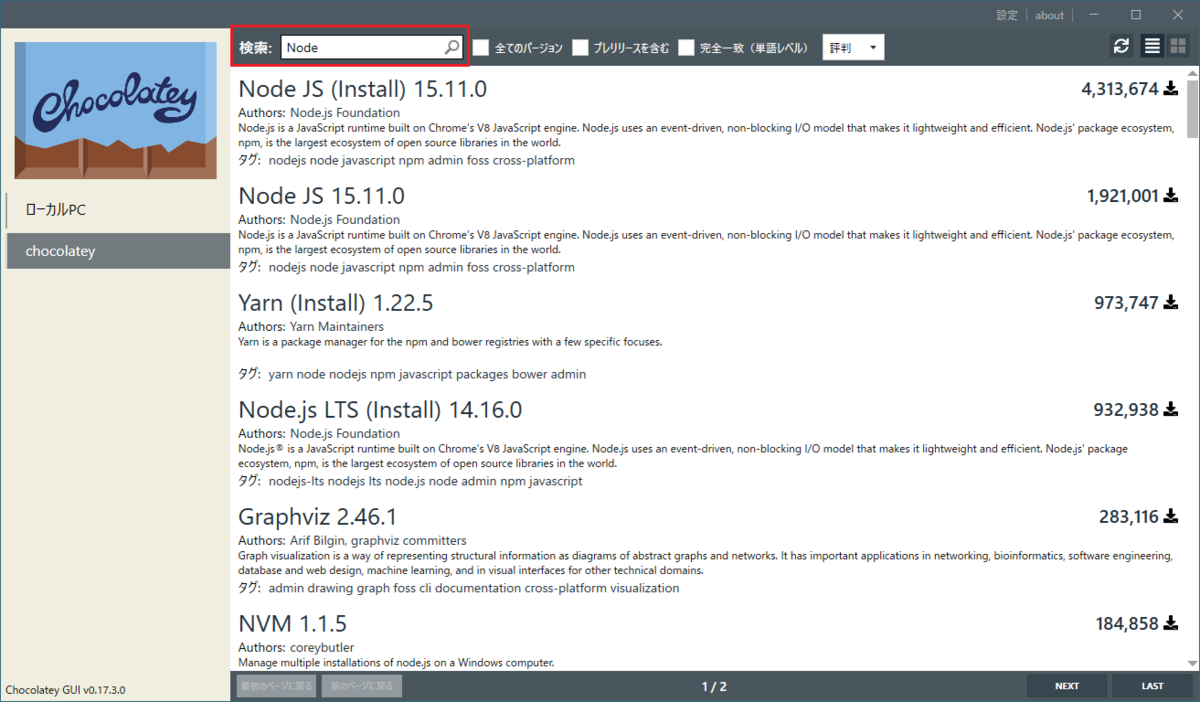Click 前のページに戻る button
The image size is (1200, 702).
362,686
